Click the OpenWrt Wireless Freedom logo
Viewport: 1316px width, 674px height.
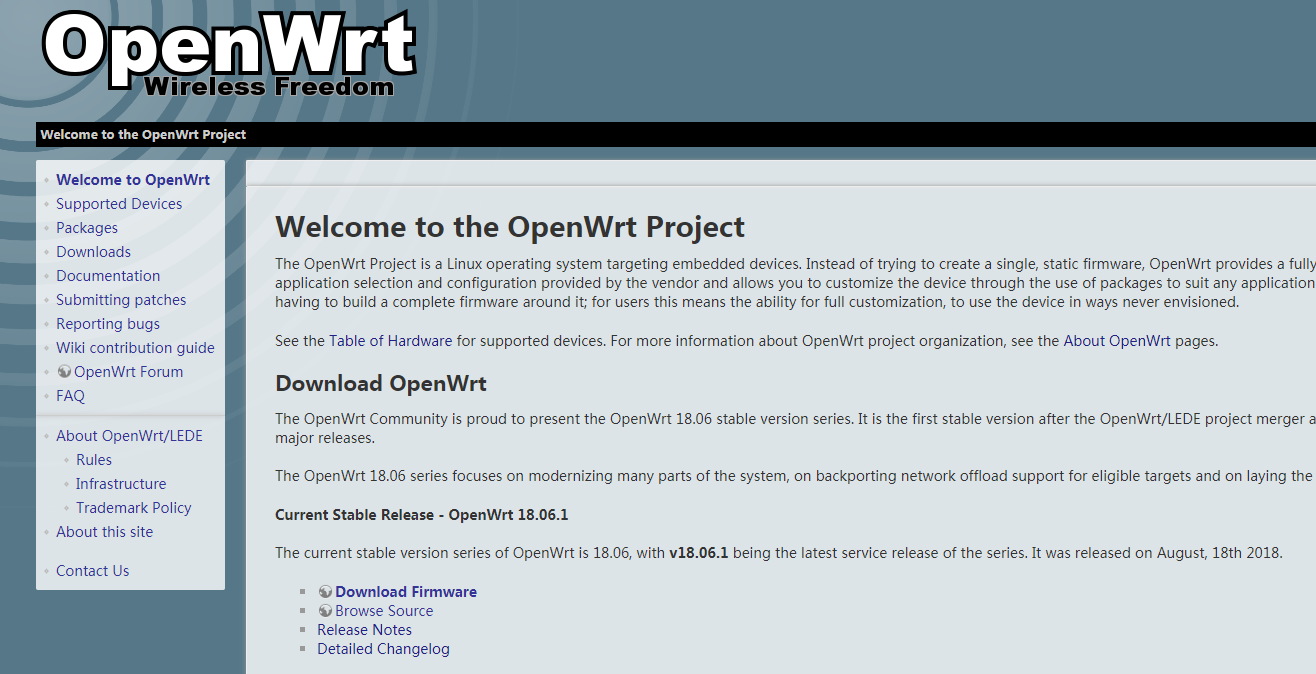click(229, 52)
